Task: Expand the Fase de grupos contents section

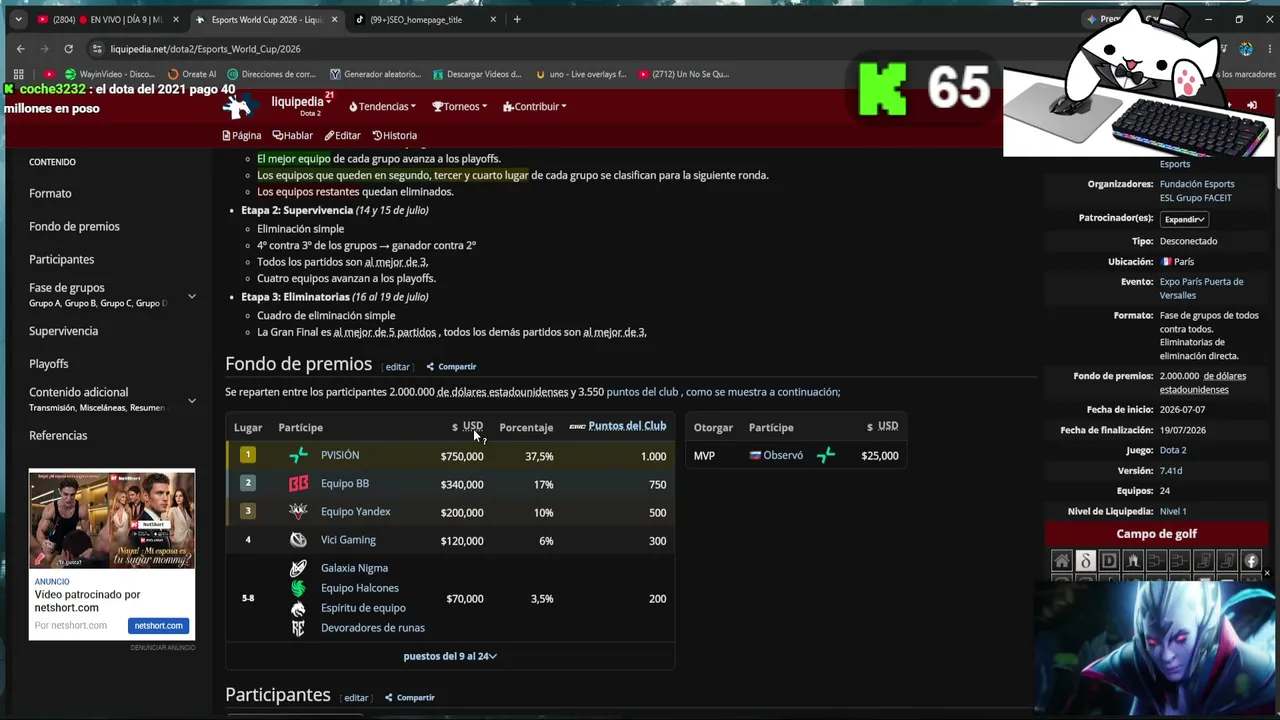Action: click(x=192, y=295)
